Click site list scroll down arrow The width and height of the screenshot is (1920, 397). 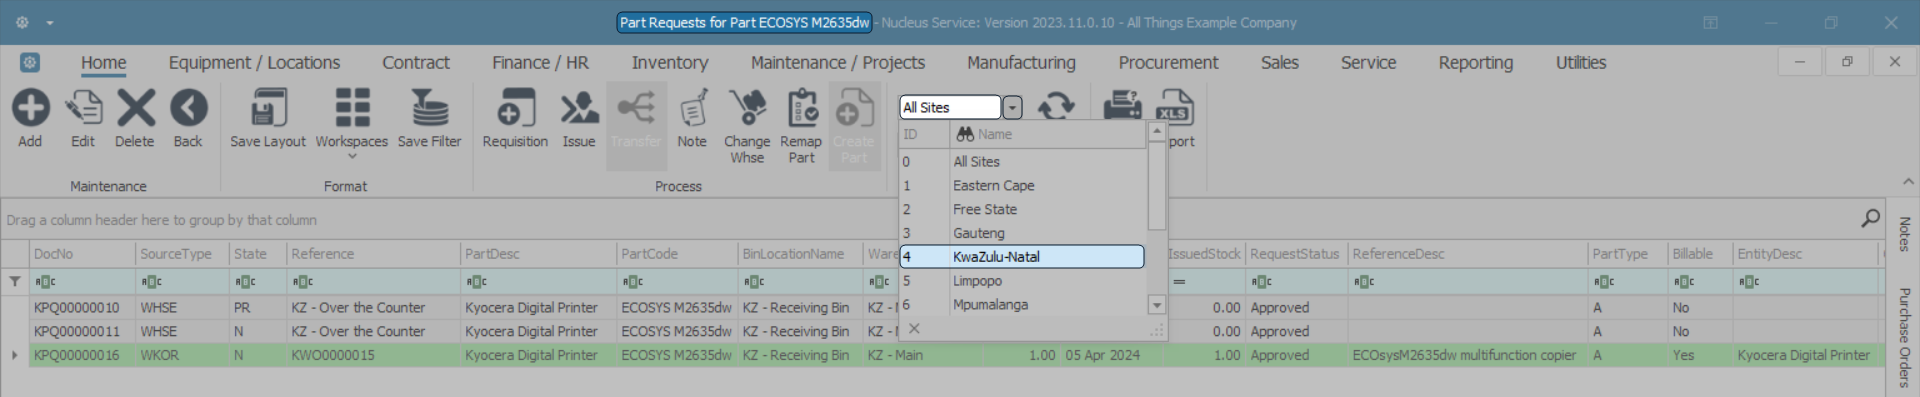coord(1157,305)
